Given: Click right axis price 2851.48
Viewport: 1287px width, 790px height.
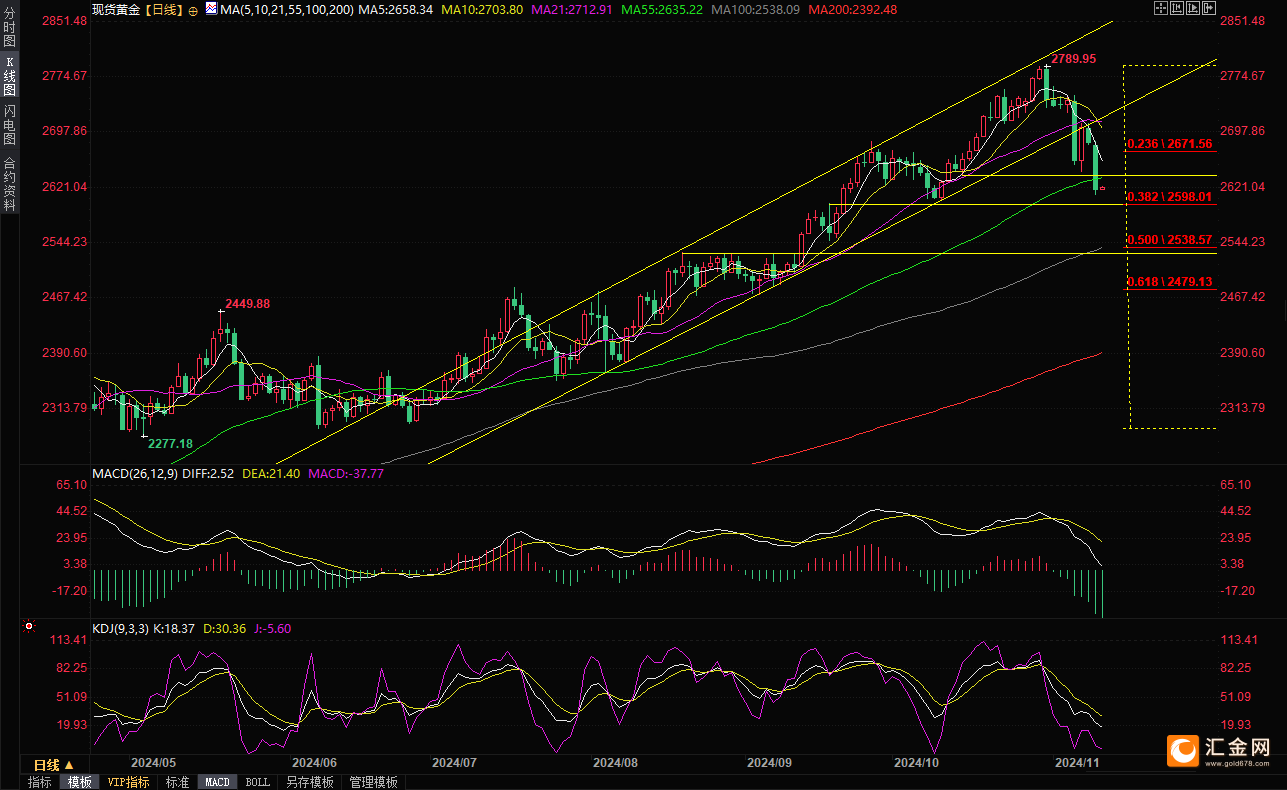Looking at the screenshot, I should point(1243,20).
